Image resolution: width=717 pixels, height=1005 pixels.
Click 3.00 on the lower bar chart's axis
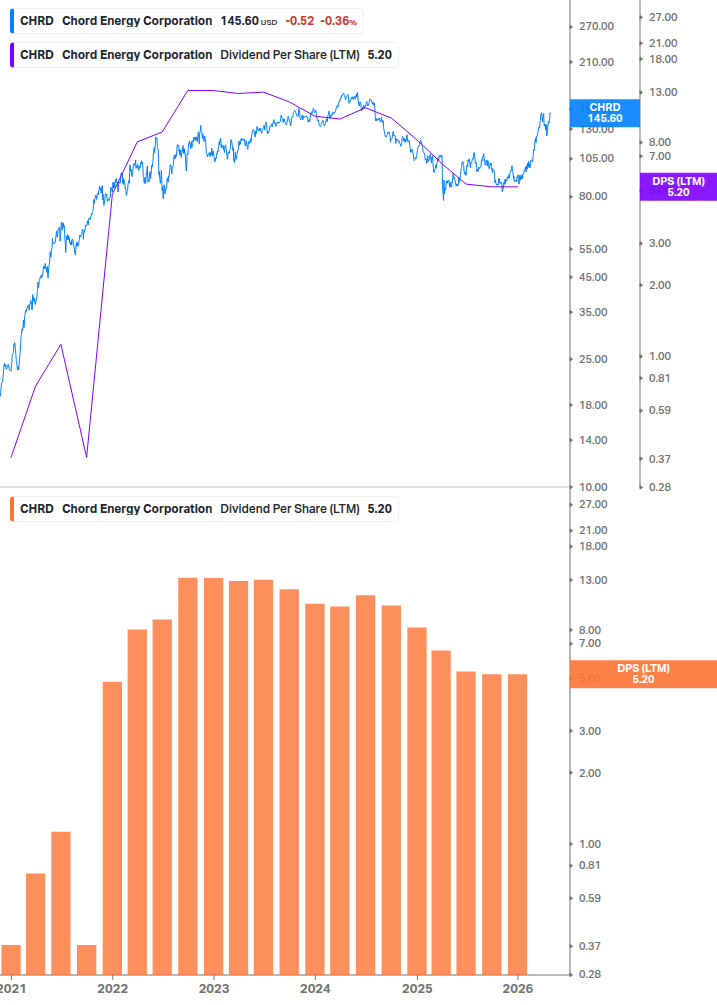coord(590,731)
